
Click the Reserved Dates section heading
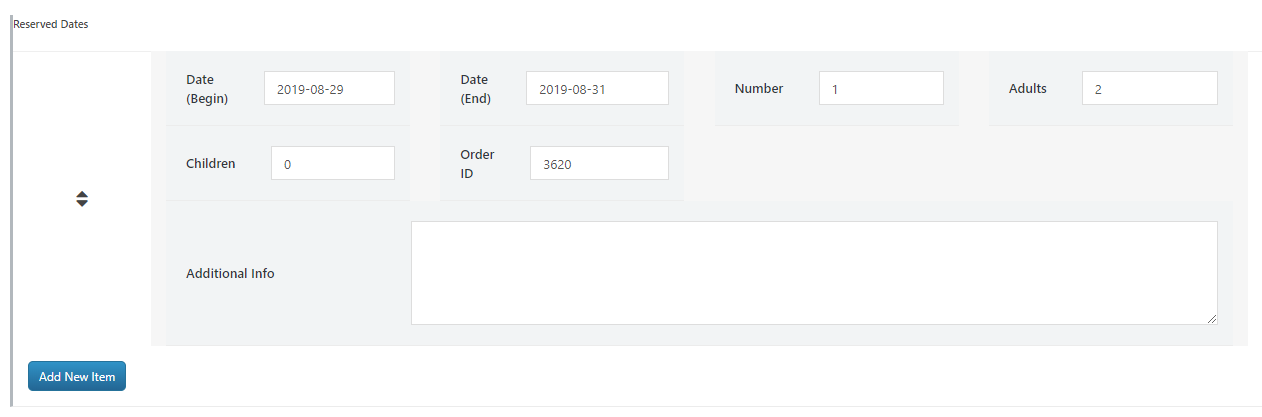pyautogui.click(x=51, y=24)
